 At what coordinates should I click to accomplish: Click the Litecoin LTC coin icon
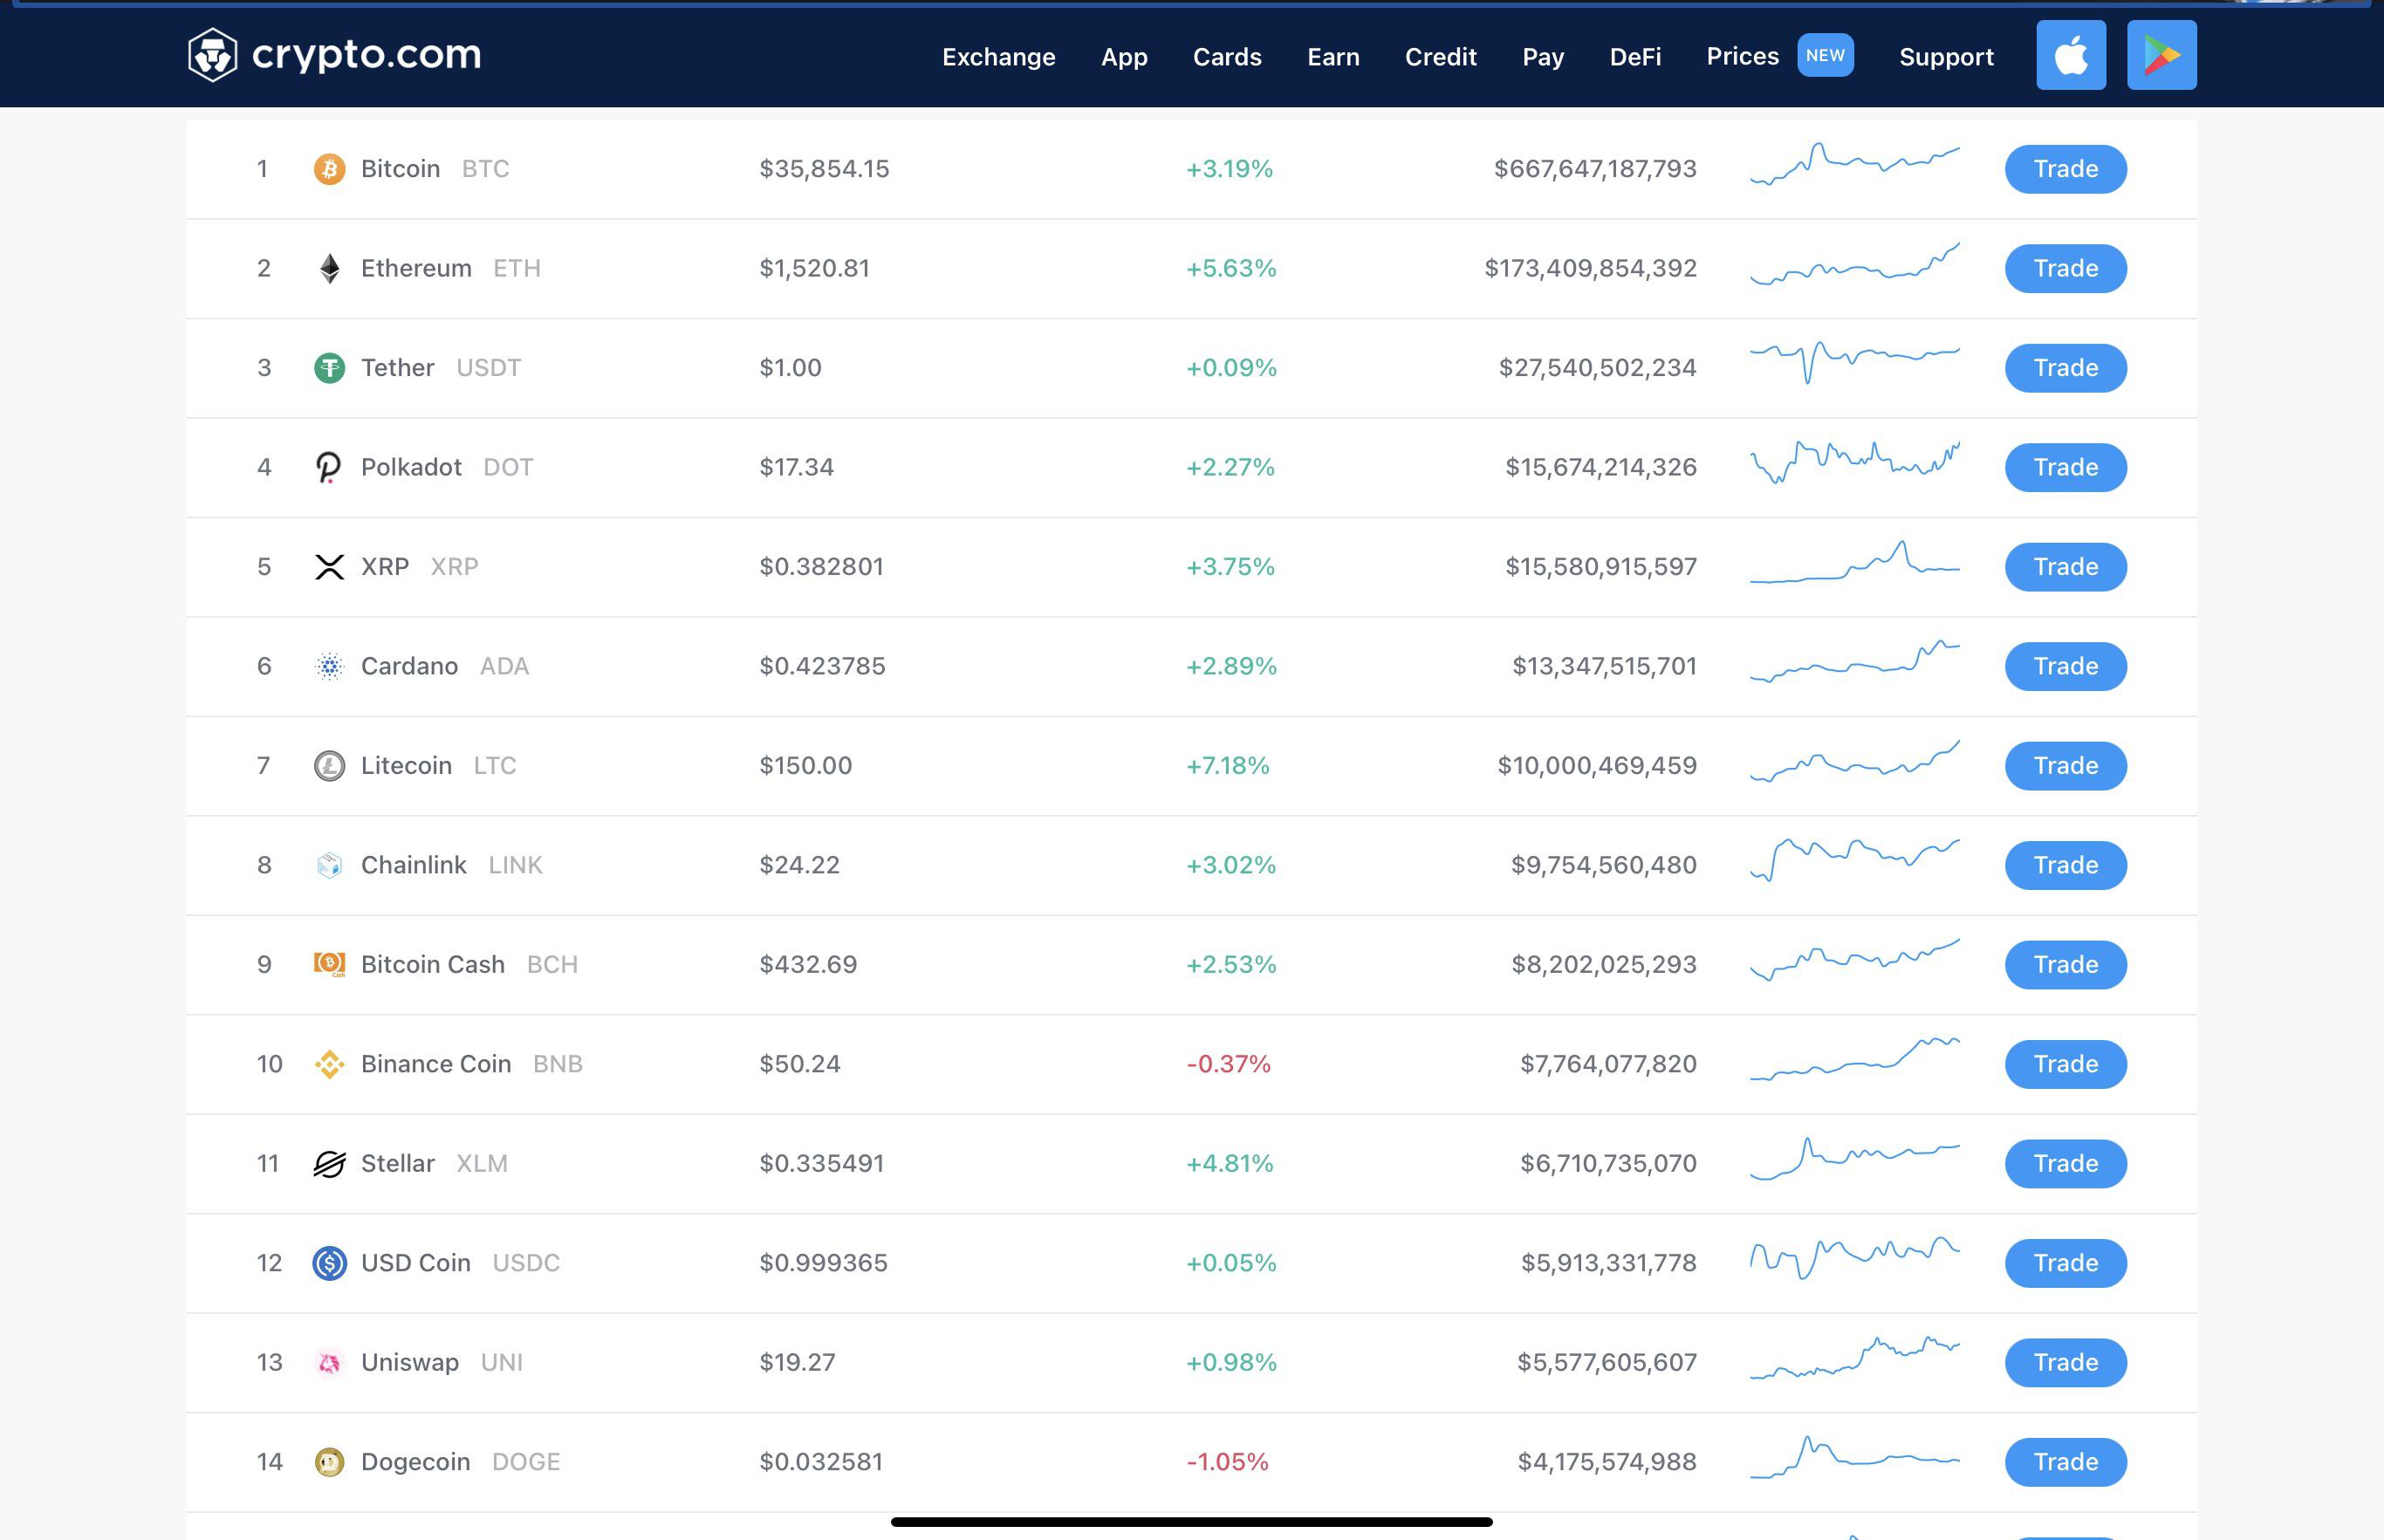[x=330, y=765]
